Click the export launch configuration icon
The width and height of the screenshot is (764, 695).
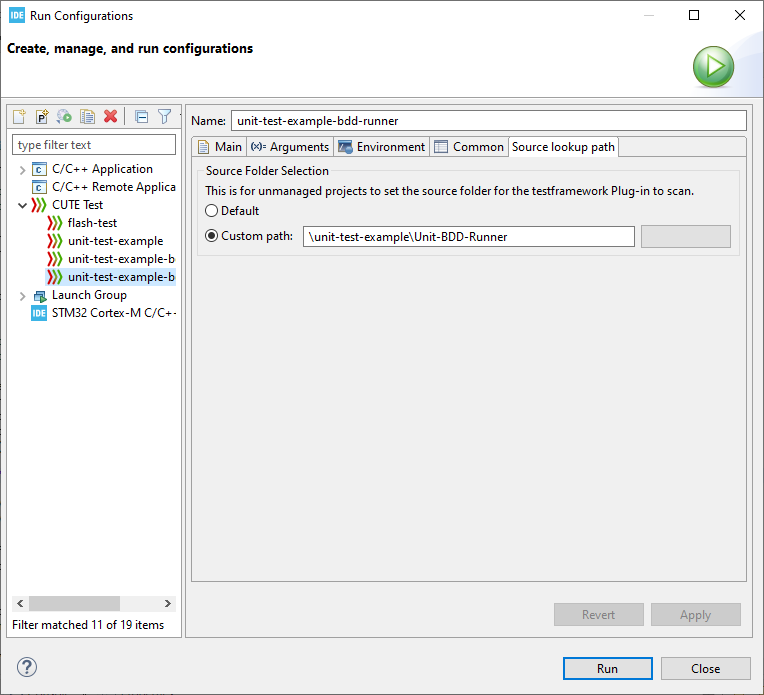[64, 116]
